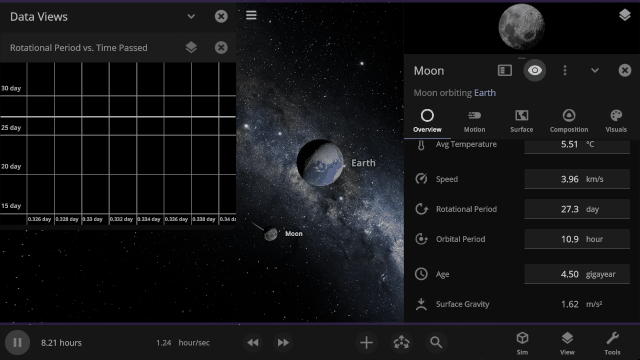Change the gigayear age unit
Viewport: 640px width, 360px height.
pos(600,274)
